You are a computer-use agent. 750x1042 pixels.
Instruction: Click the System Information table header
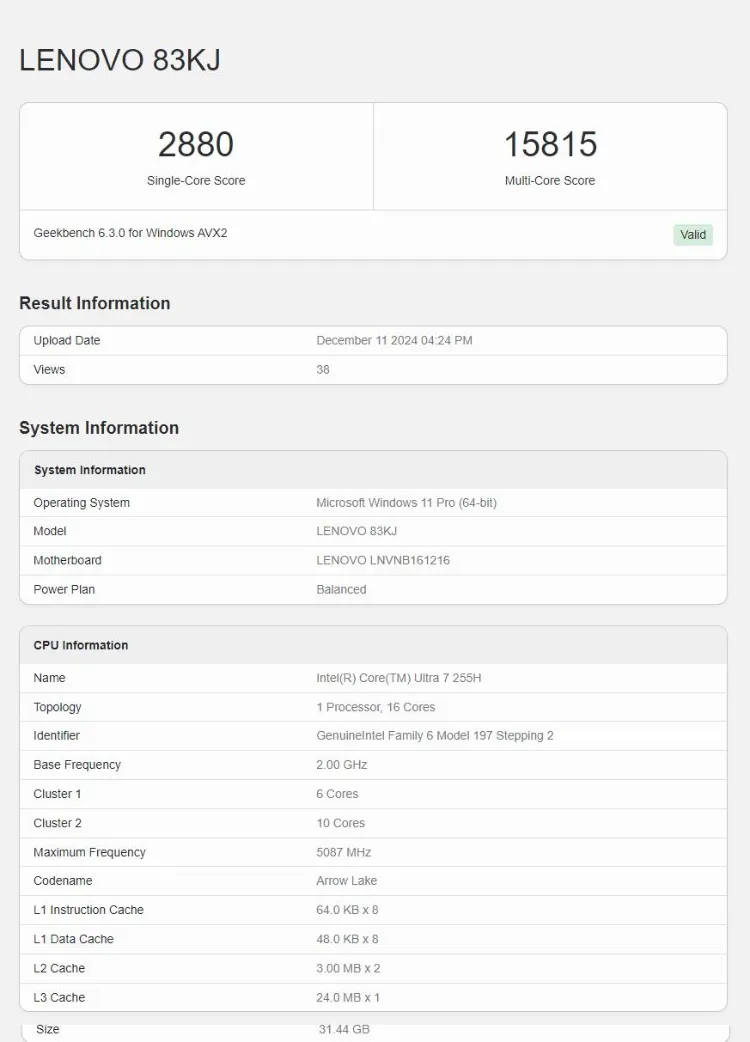[x=90, y=470]
